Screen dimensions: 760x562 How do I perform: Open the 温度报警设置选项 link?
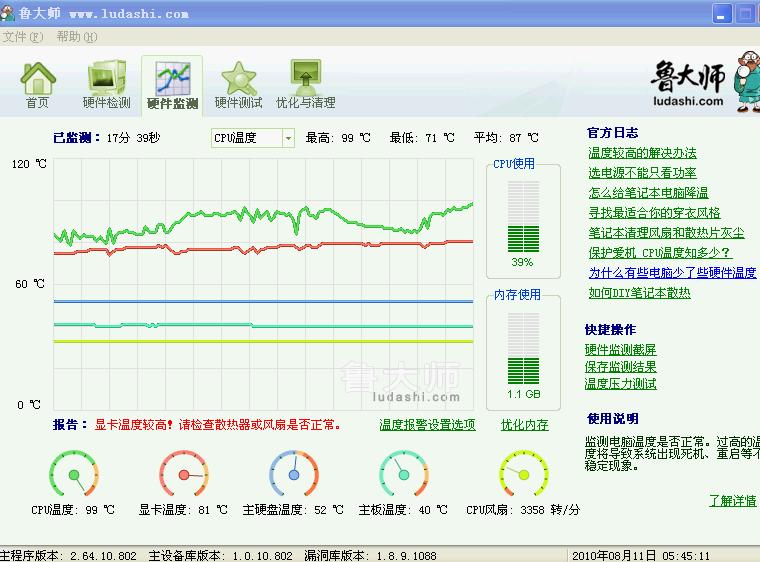pyautogui.click(x=427, y=424)
